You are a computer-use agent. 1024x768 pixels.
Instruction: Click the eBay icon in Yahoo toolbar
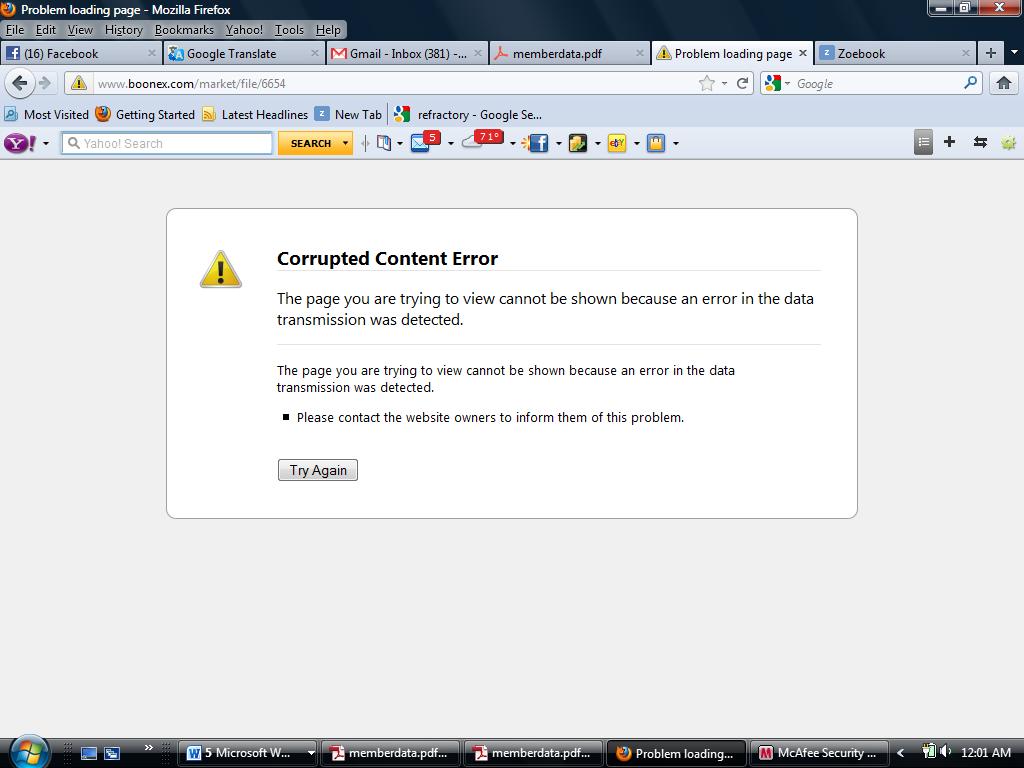click(616, 143)
